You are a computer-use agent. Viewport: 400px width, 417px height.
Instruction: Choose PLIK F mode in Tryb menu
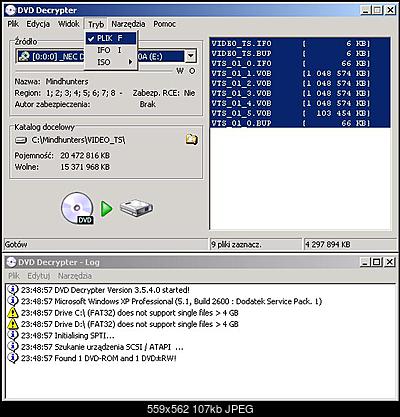coord(111,38)
